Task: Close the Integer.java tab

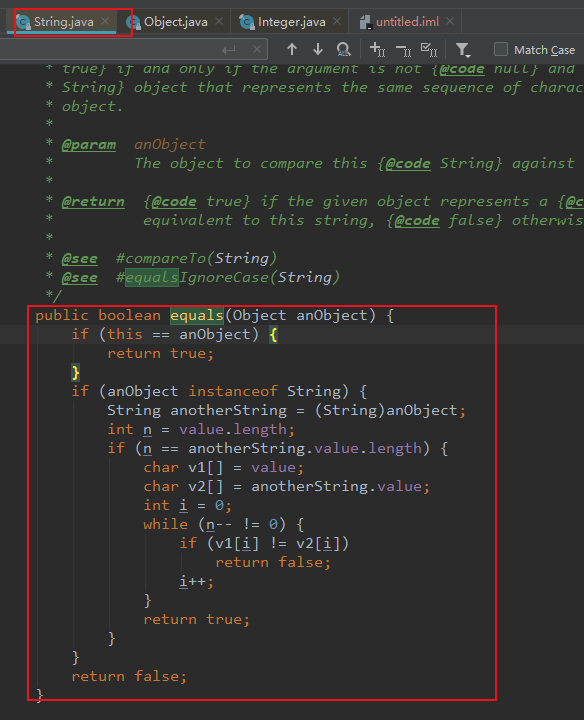Action: [x=337, y=21]
